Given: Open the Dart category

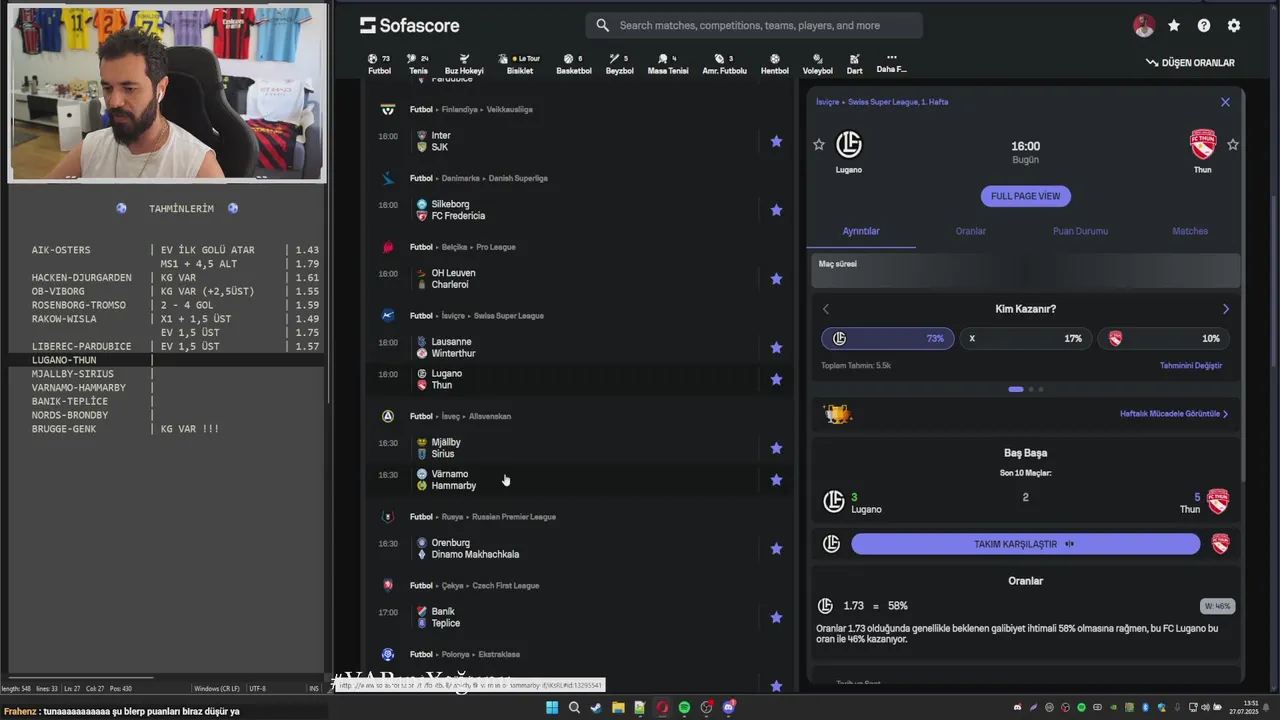Looking at the screenshot, I should [x=854, y=64].
